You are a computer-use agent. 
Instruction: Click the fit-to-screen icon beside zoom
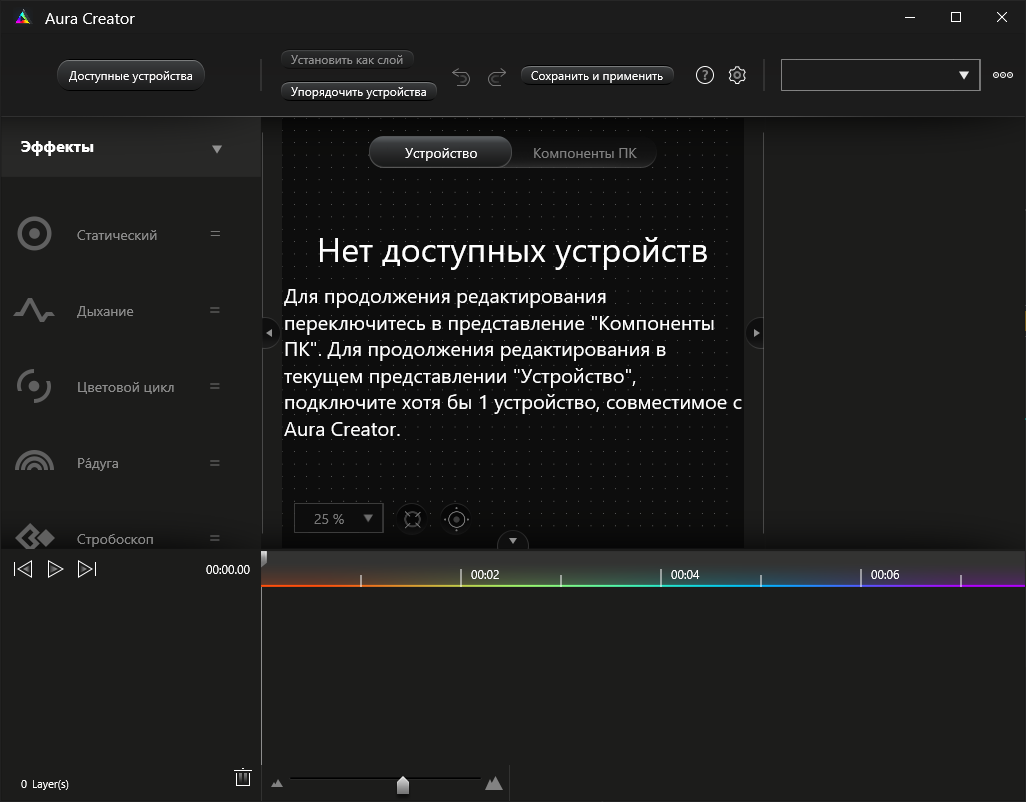pyautogui.click(x=411, y=518)
